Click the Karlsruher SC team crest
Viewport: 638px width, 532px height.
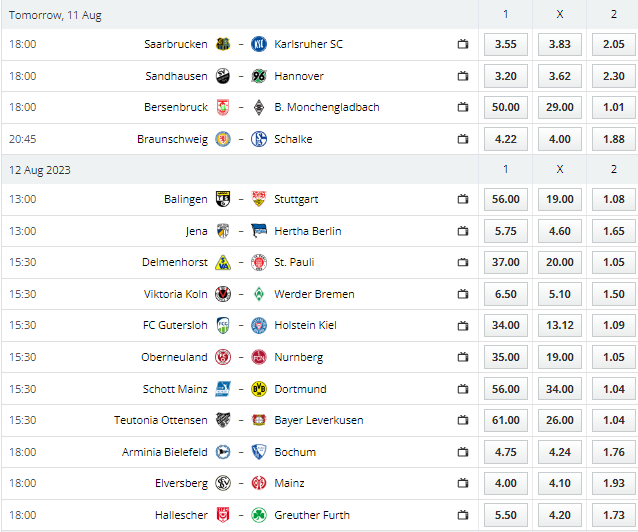(x=259, y=44)
